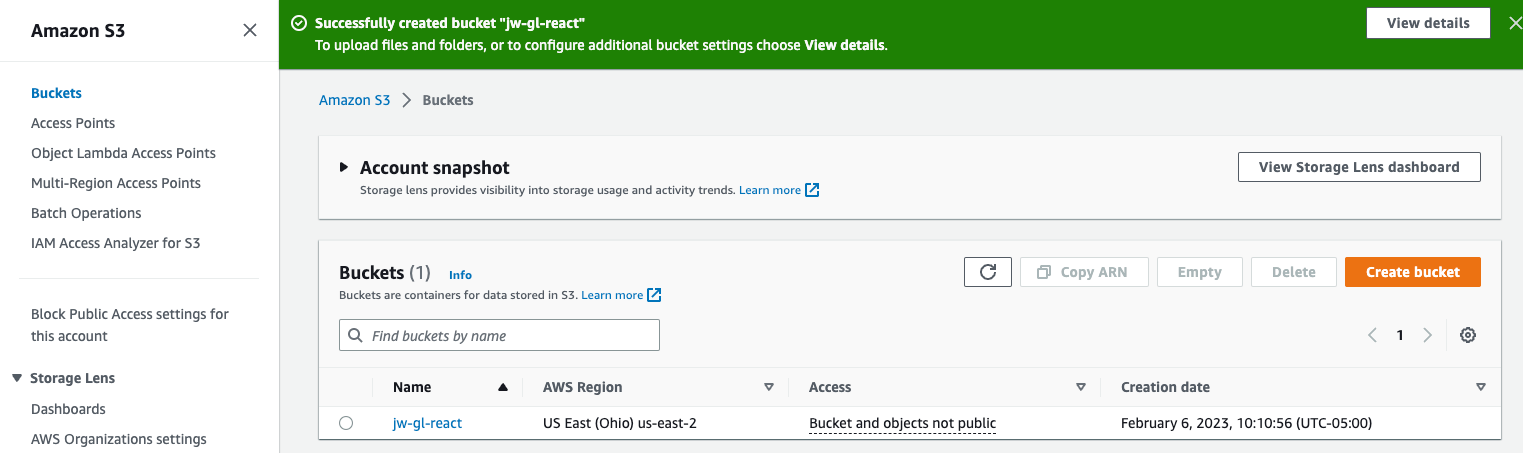Open the jw-gl-react bucket link
Screen dimensions: 1523x453
point(427,423)
